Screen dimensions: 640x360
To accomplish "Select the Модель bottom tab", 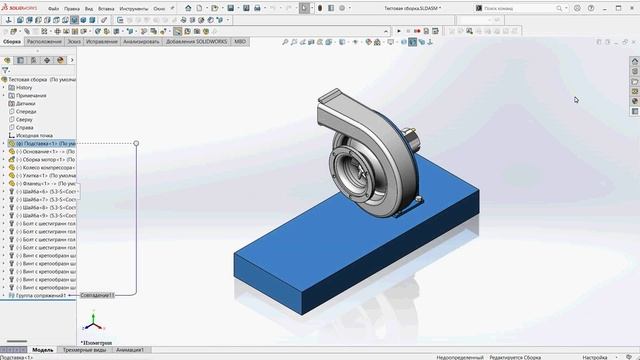I will point(42,350).
